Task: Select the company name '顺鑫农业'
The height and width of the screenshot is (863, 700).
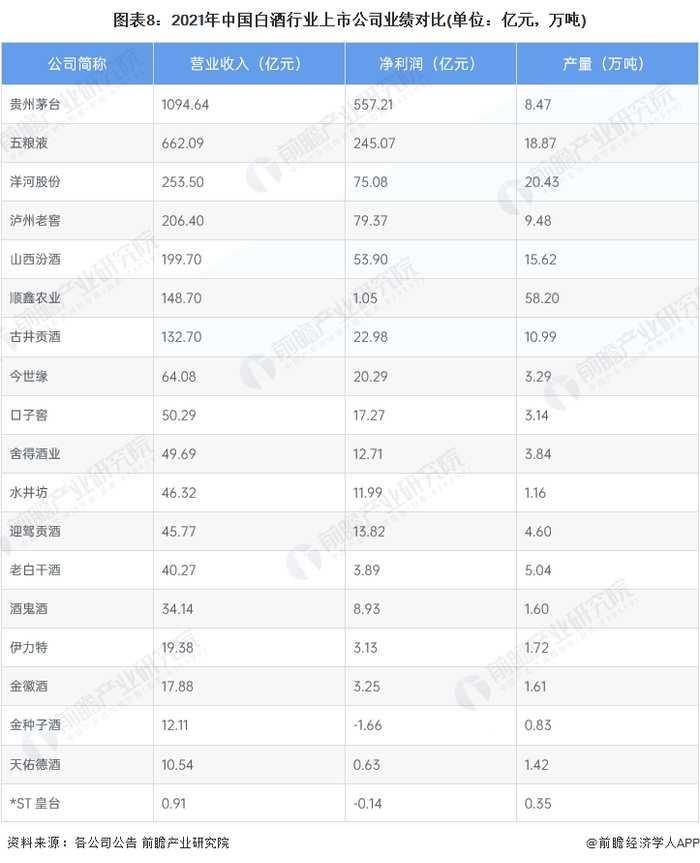Action: 35,298
